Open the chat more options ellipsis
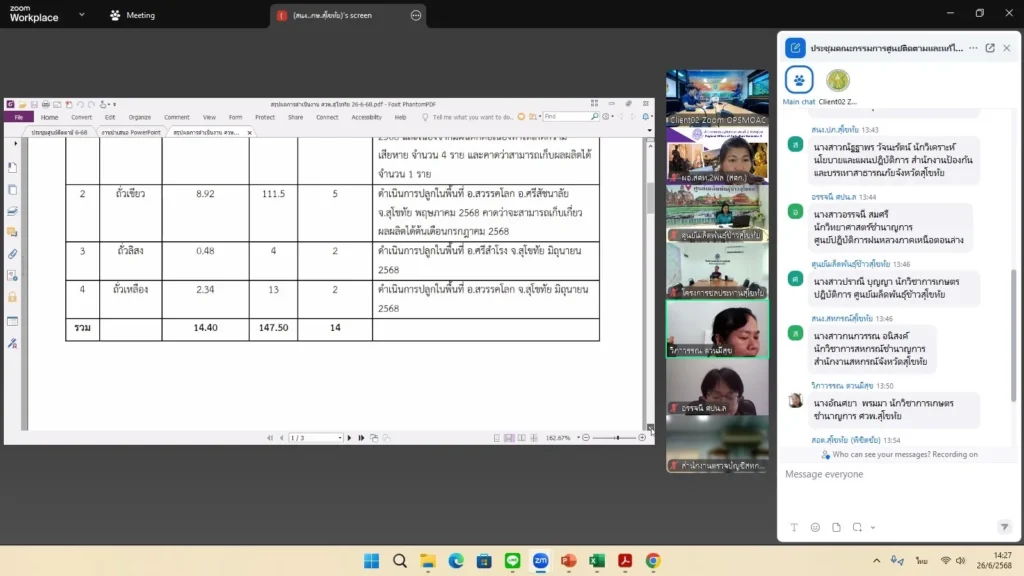The image size is (1024, 576). coord(973,48)
